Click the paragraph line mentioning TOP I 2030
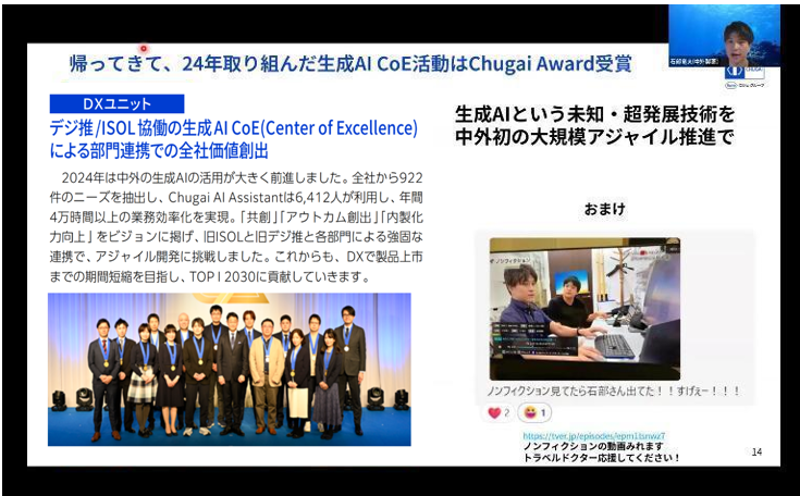Screen dimensions: 800x496 (x=210, y=277)
